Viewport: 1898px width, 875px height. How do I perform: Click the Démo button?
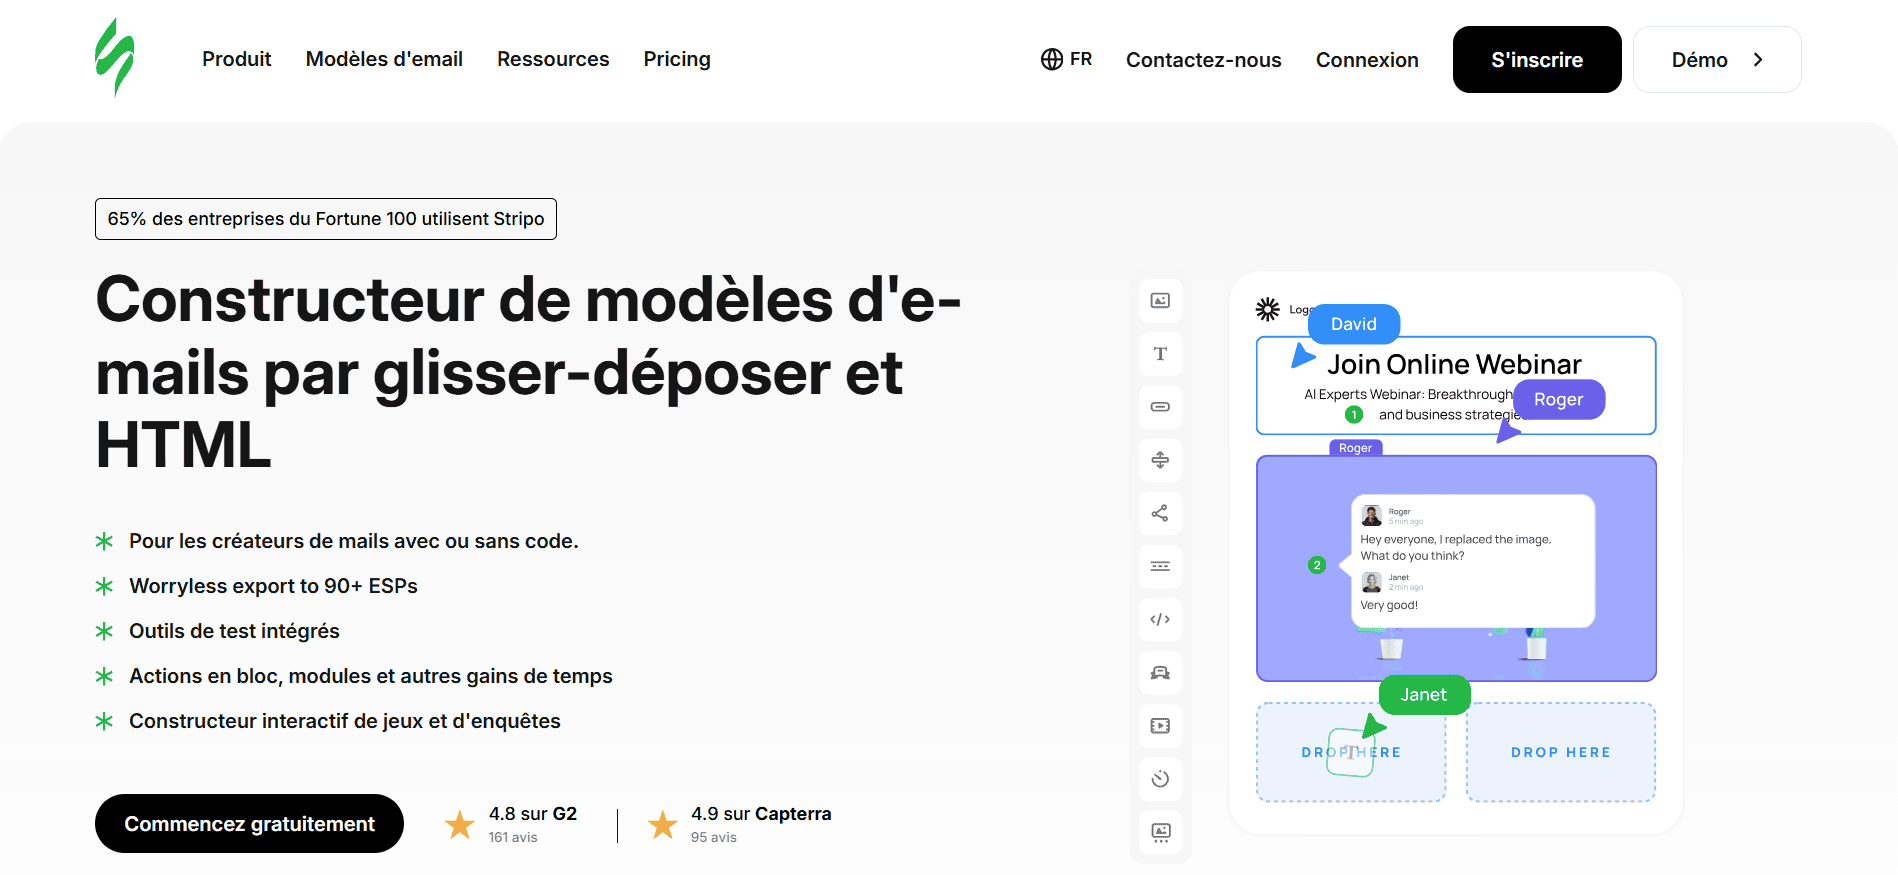(x=1717, y=60)
